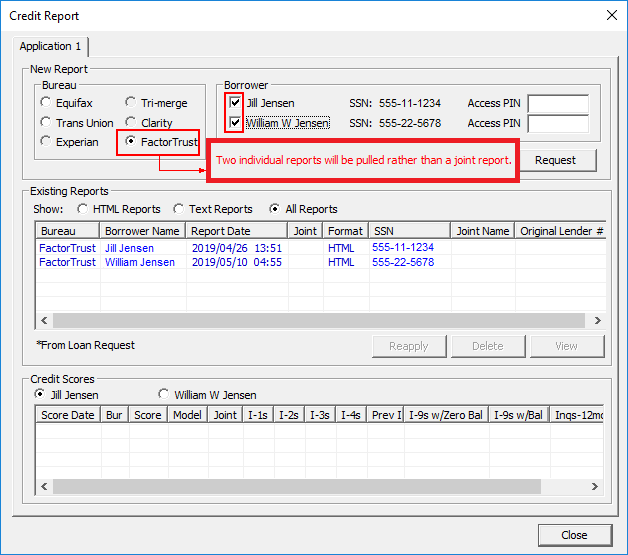Switch to the Application 1 tab
The height and width of the screenshot is (555, 628).
53,47
